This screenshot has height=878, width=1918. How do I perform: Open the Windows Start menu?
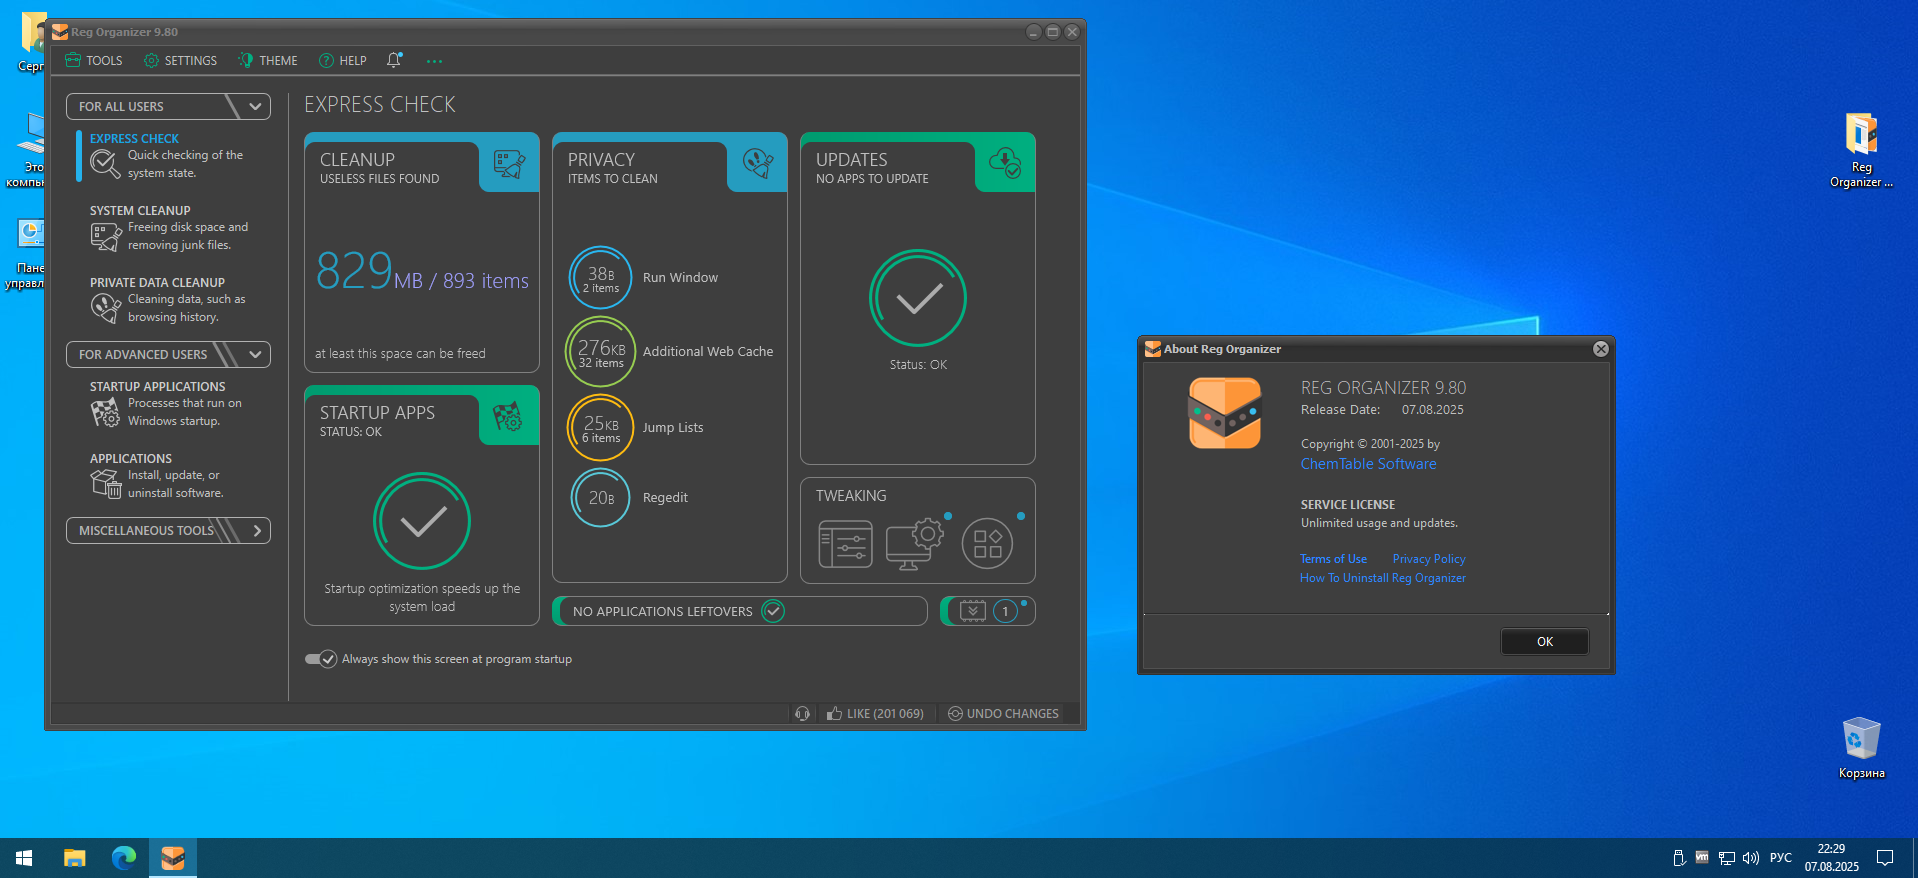tap(24, 858)
